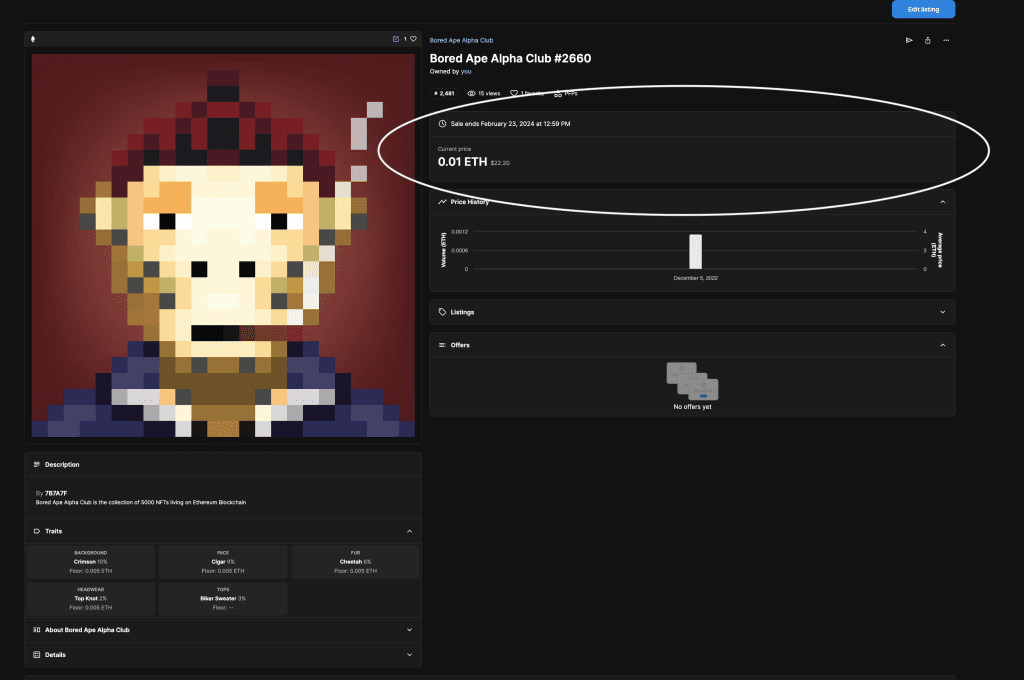The height and width of the screenshot is (680, 1024).
Task: Open the NFT image in a new tab
Action: click(x=396, y=39)
